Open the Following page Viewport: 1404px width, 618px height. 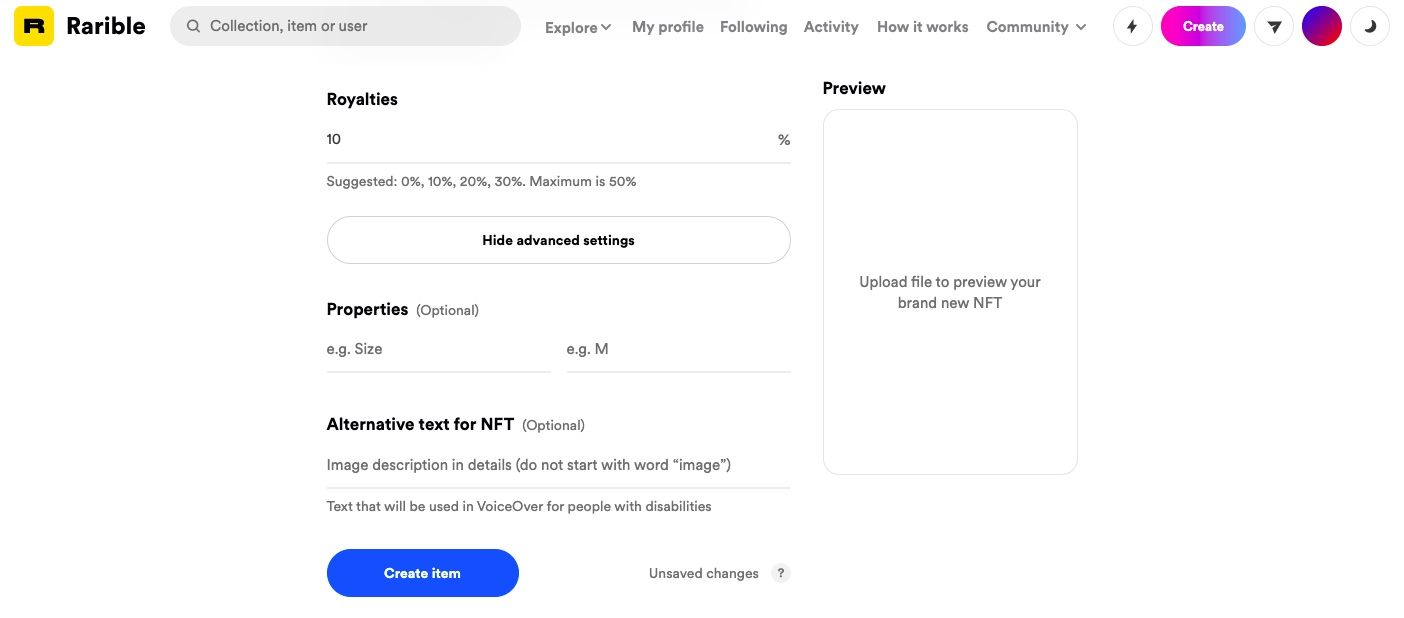coord(753,27)
